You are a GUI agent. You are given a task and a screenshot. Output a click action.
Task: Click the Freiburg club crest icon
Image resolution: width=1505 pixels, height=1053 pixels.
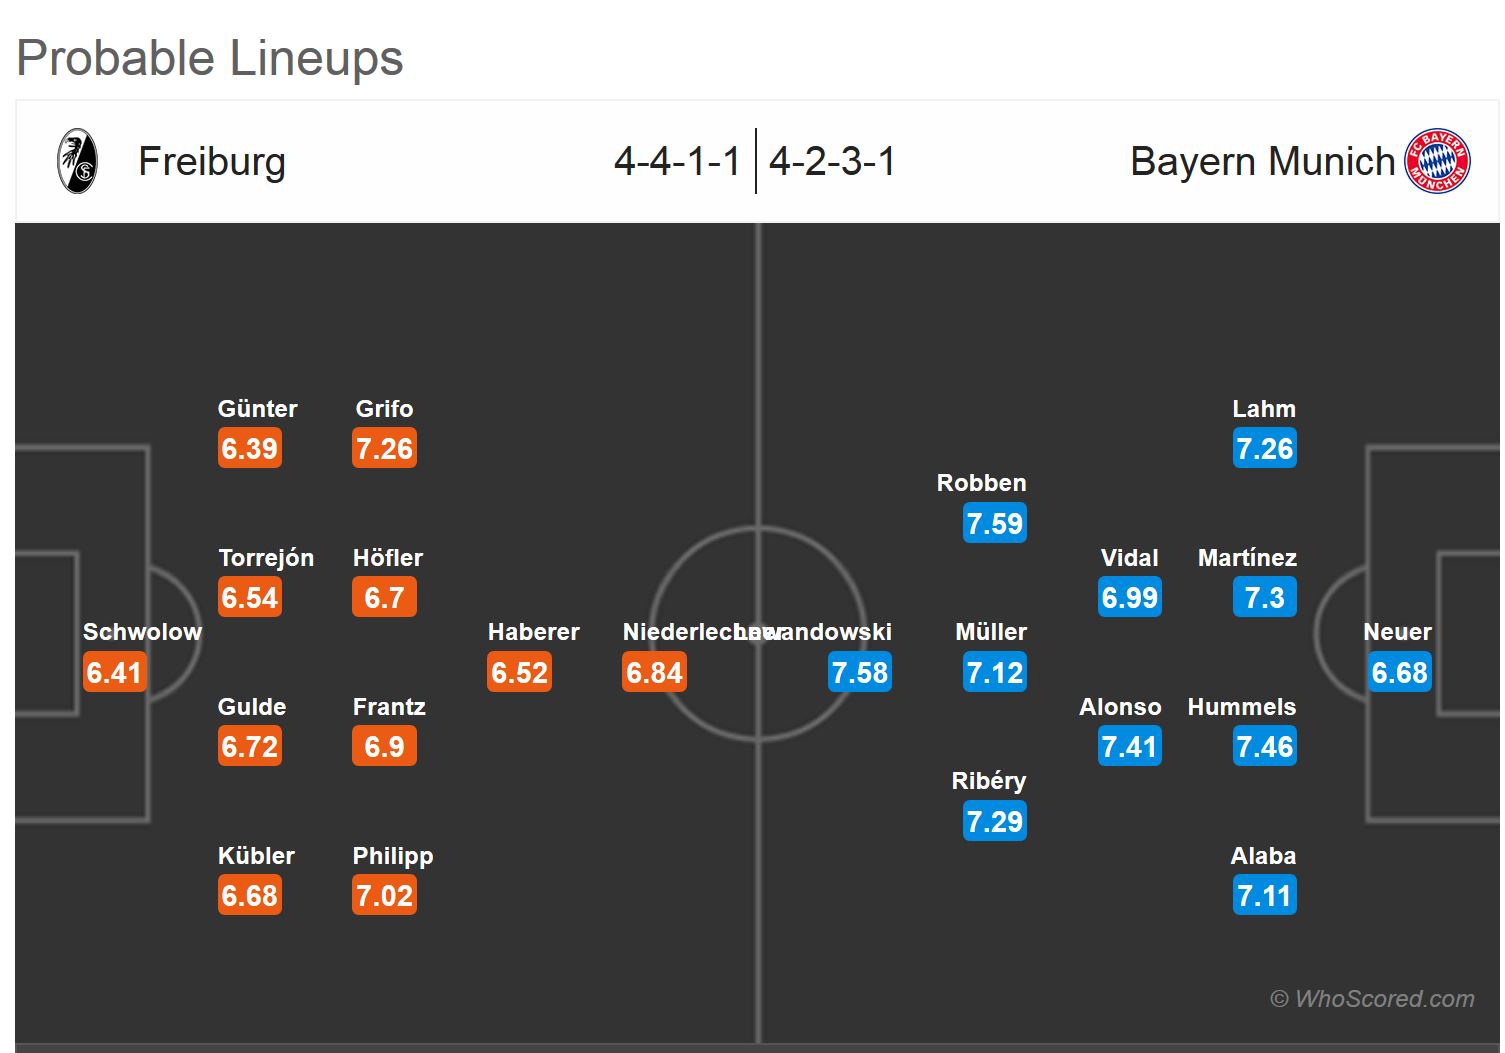(77, 161)
